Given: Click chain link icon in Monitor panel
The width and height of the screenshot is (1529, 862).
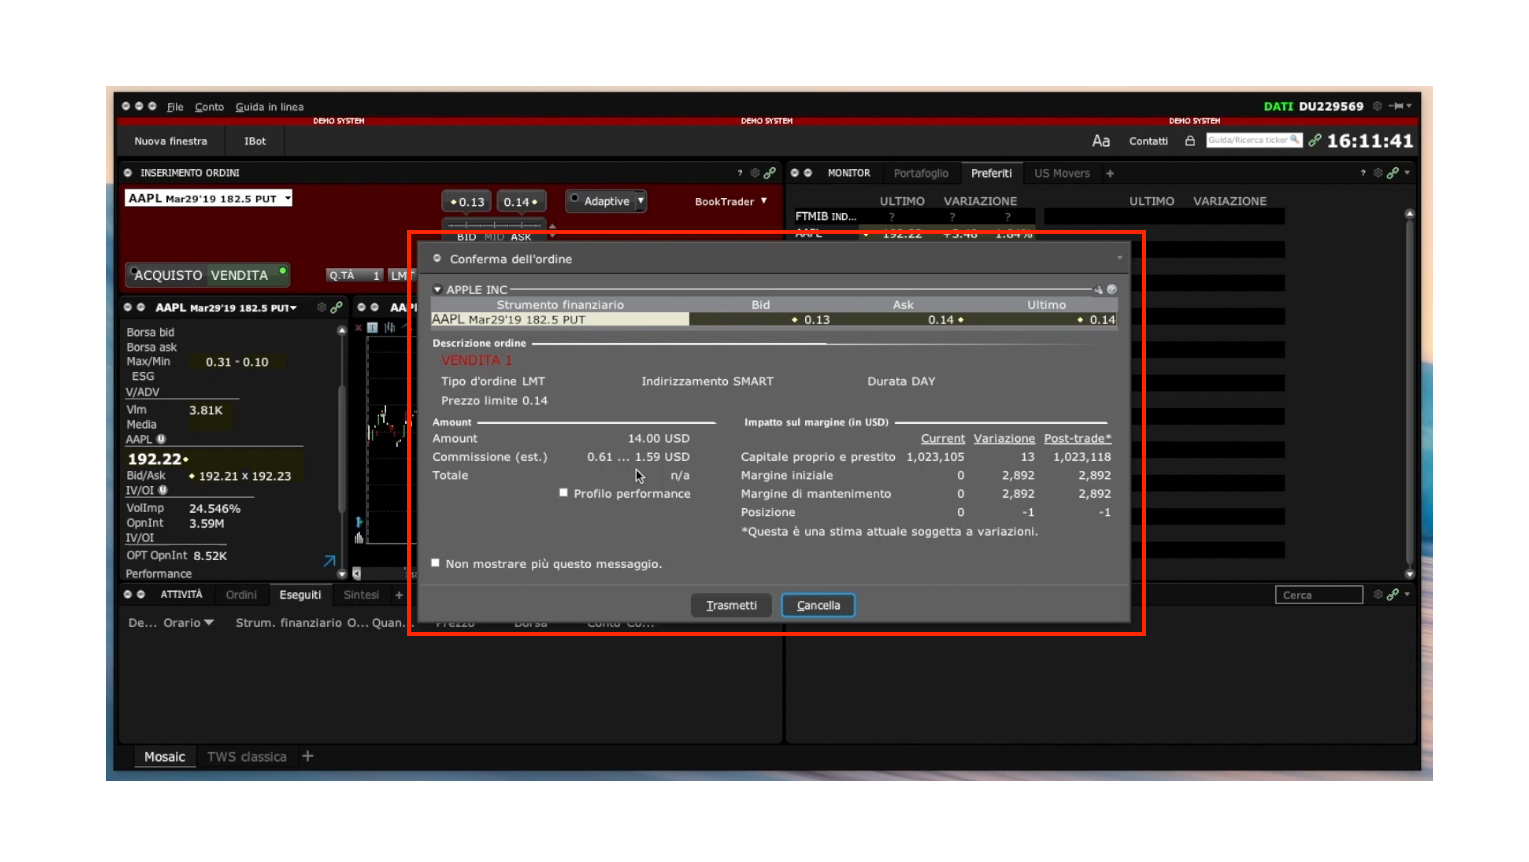Looking at the screenshot, I should click(1393, 173).
